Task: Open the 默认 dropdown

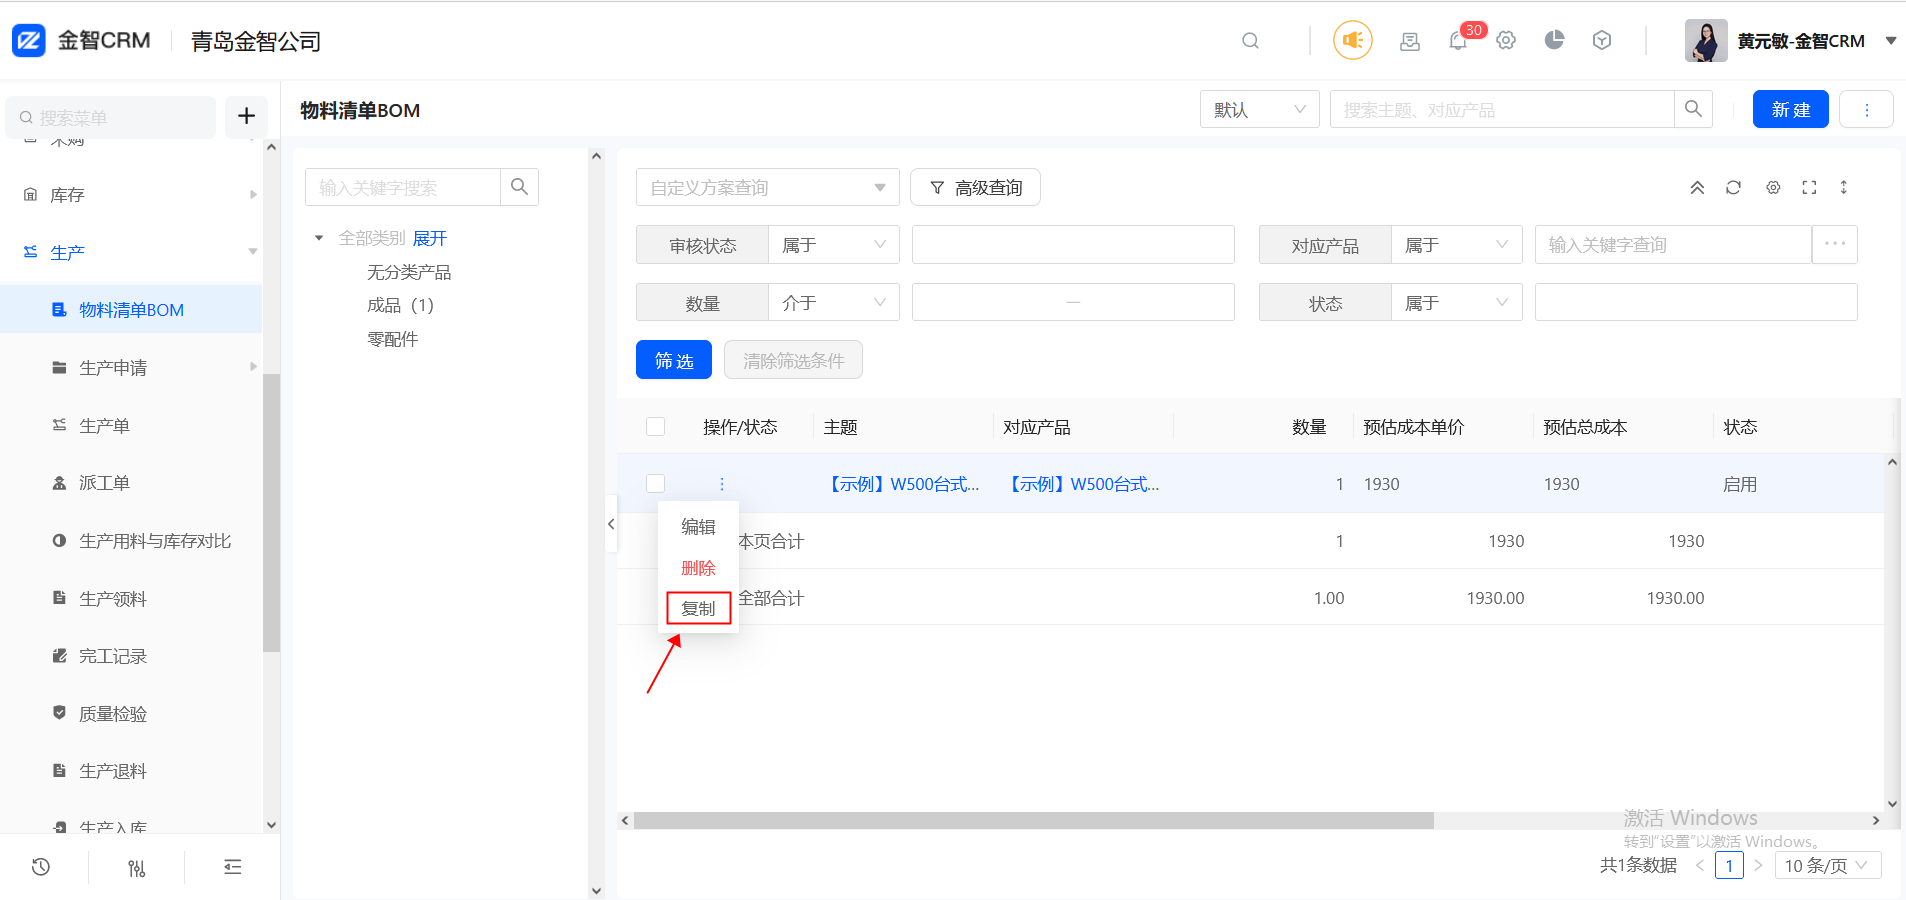Action: 1259,110
